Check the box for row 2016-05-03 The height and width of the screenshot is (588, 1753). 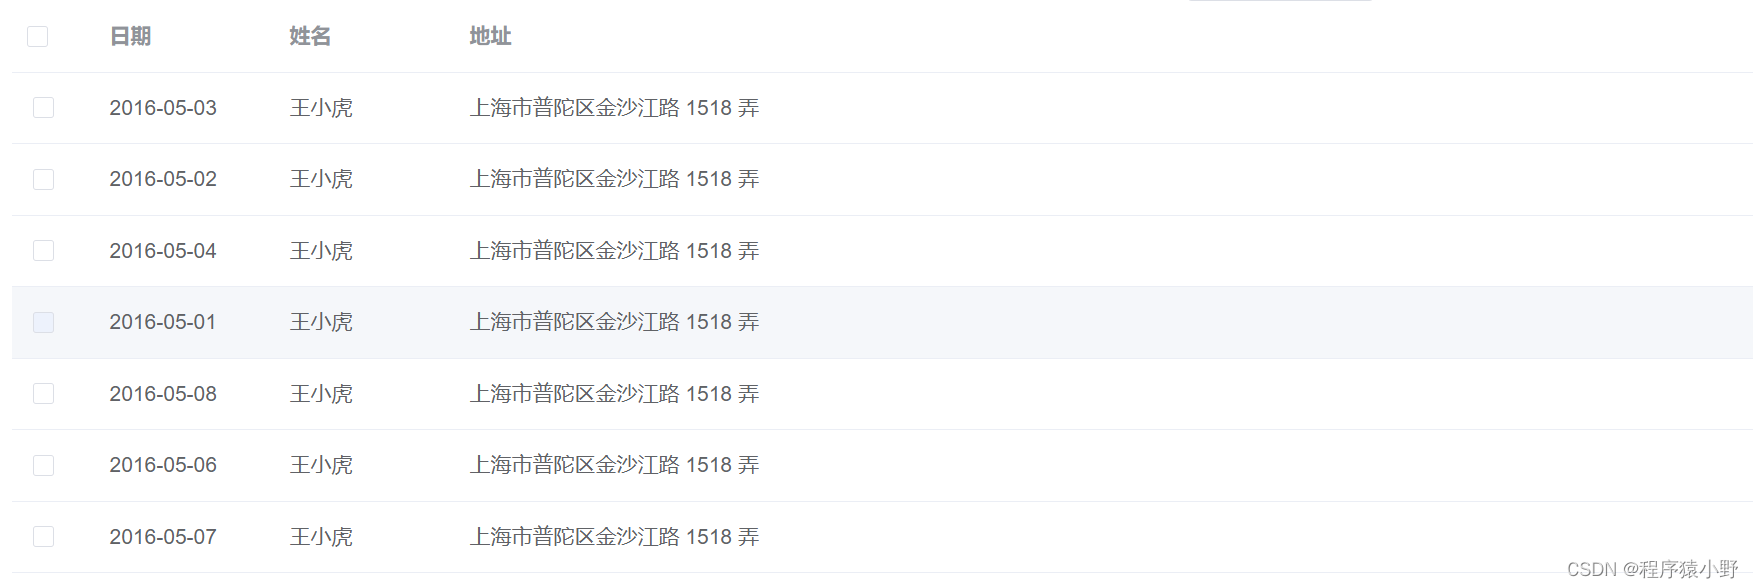tap(44, 108)
